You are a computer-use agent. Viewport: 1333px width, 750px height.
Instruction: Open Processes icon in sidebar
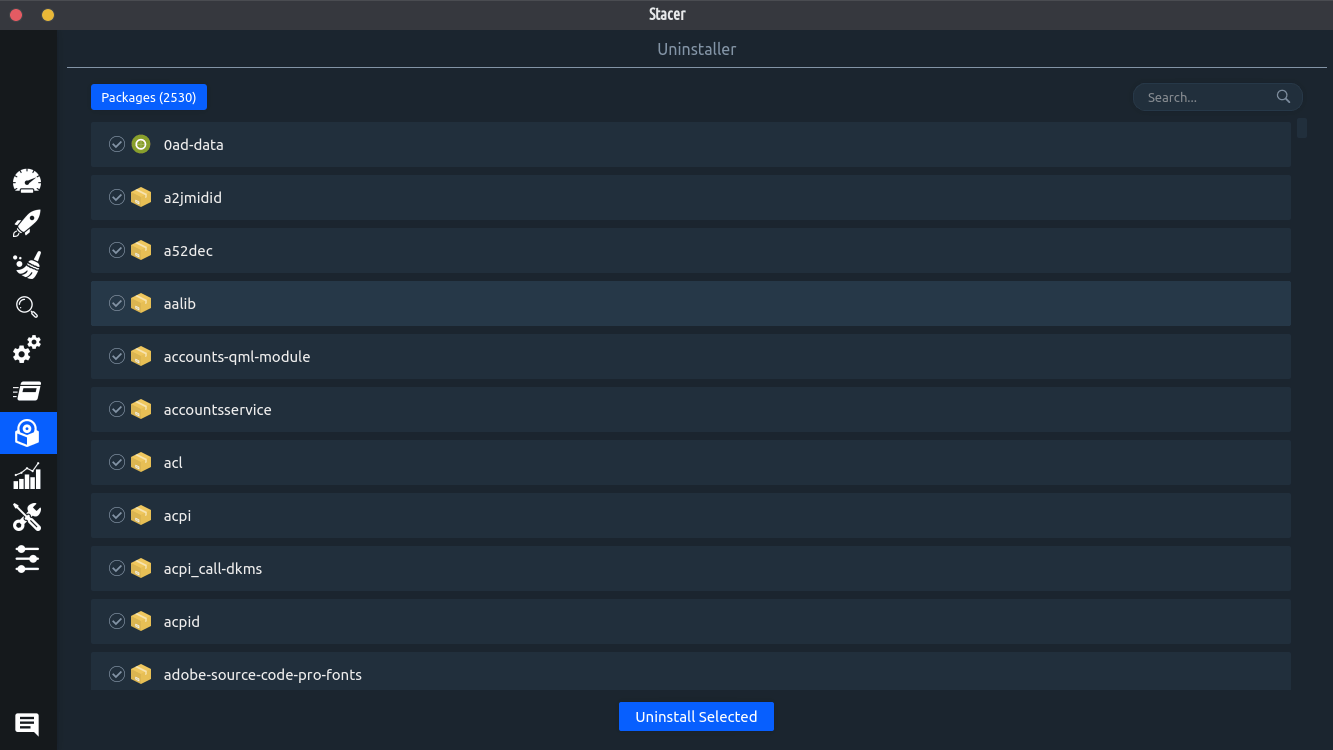coord(27,391)
